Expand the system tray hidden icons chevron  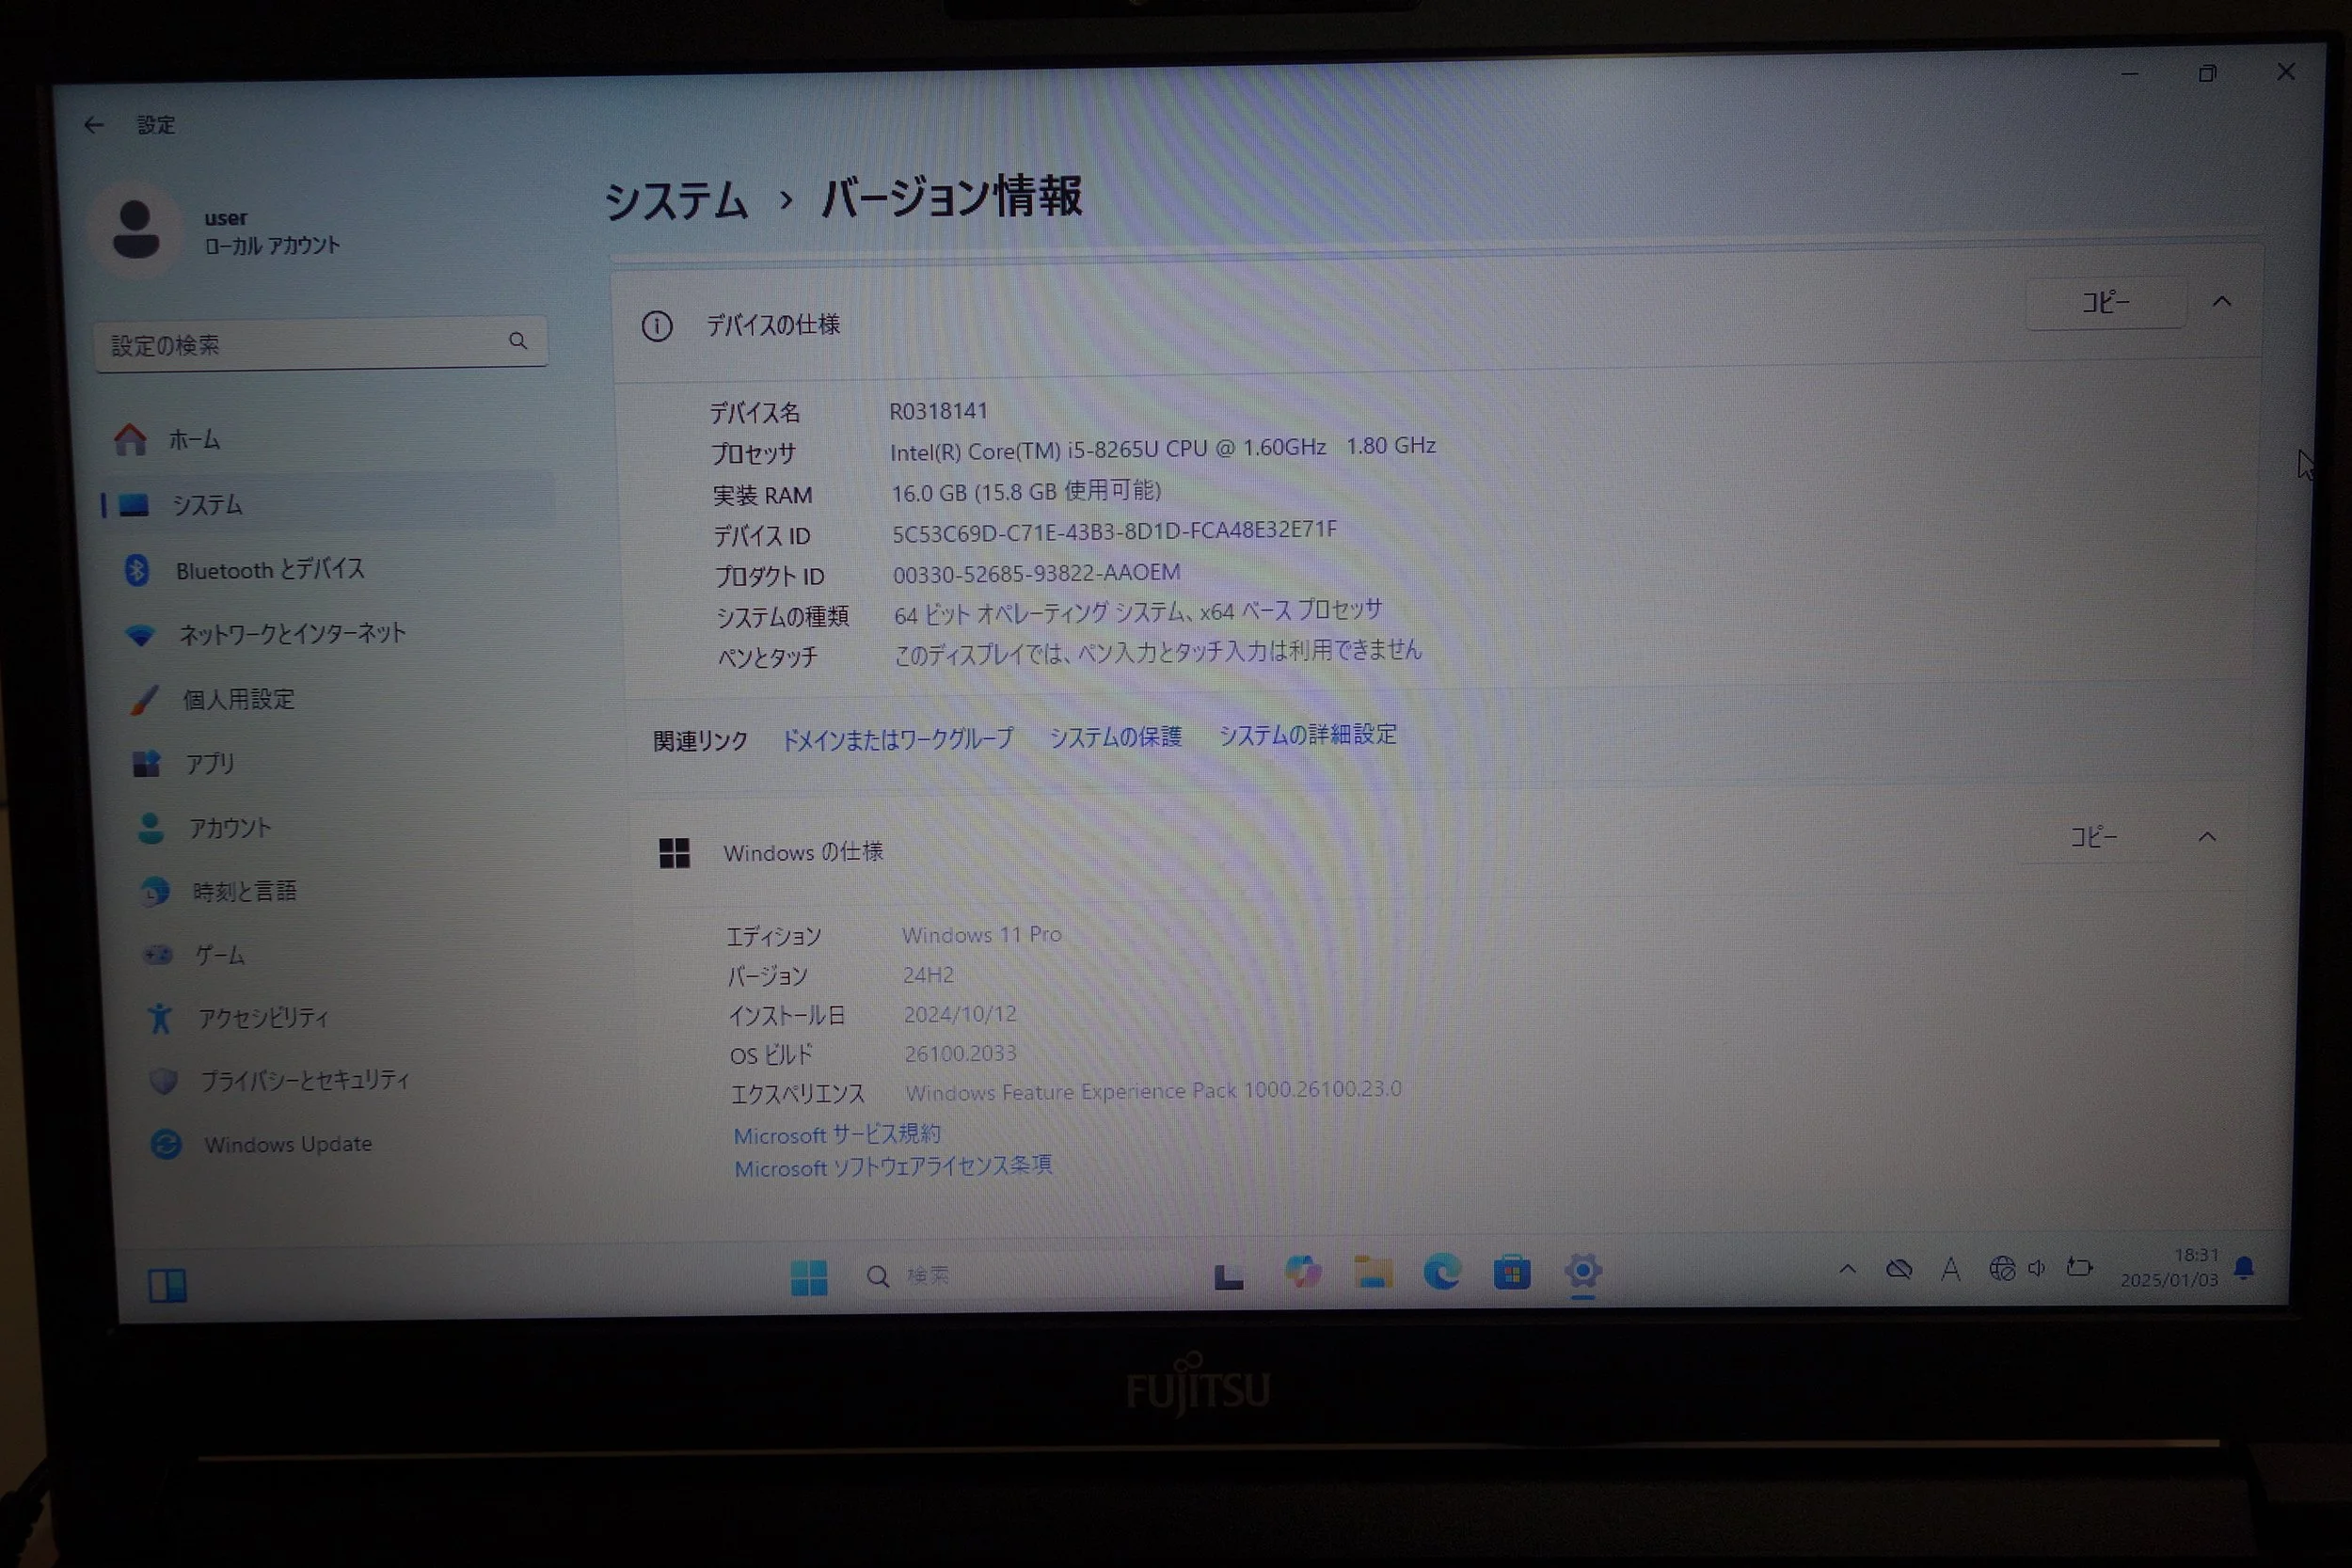1847,1269
